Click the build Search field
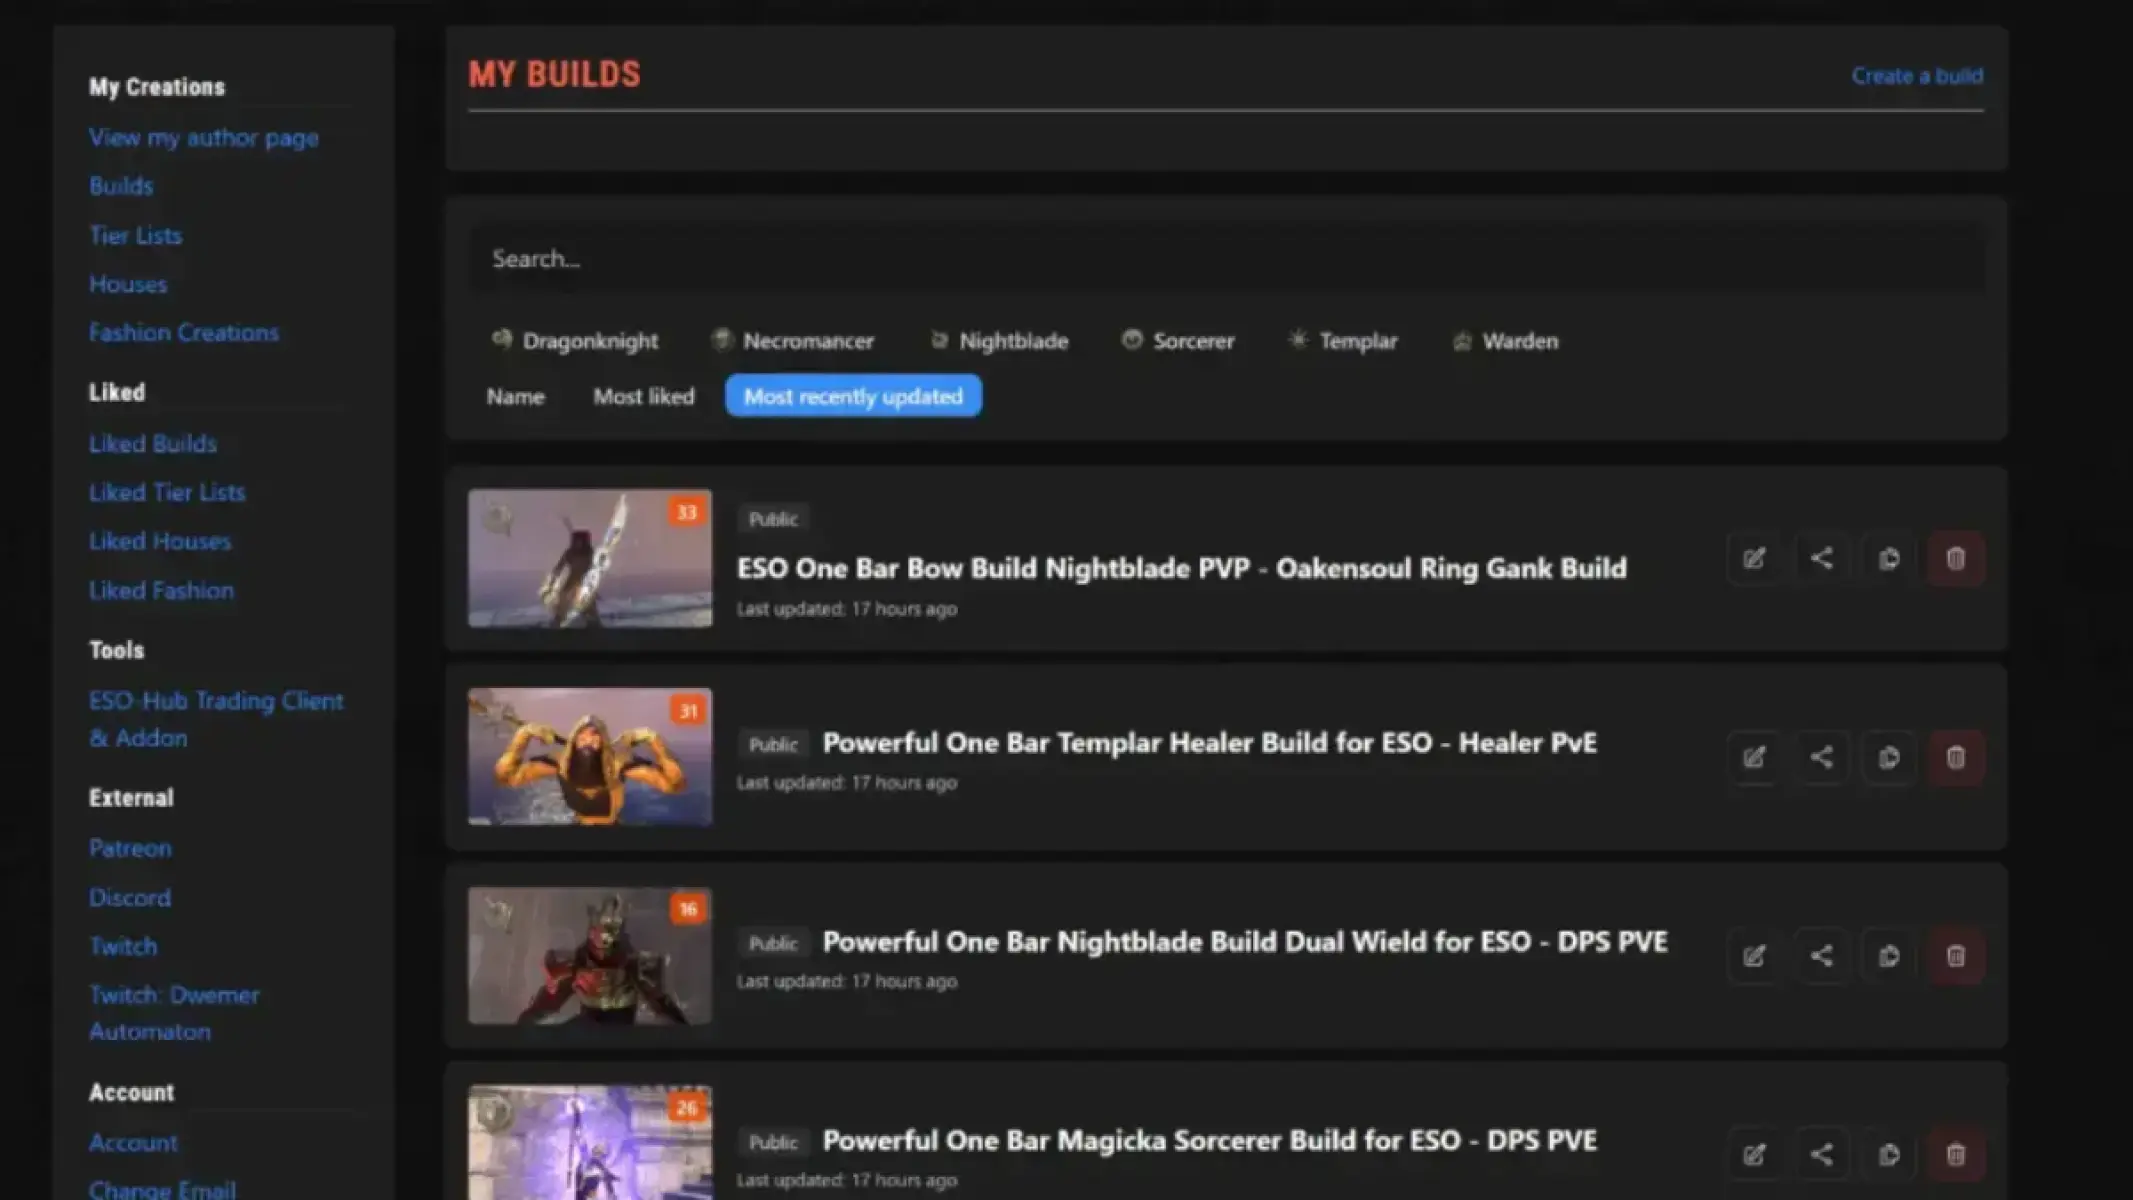 tap(1226, 259)
